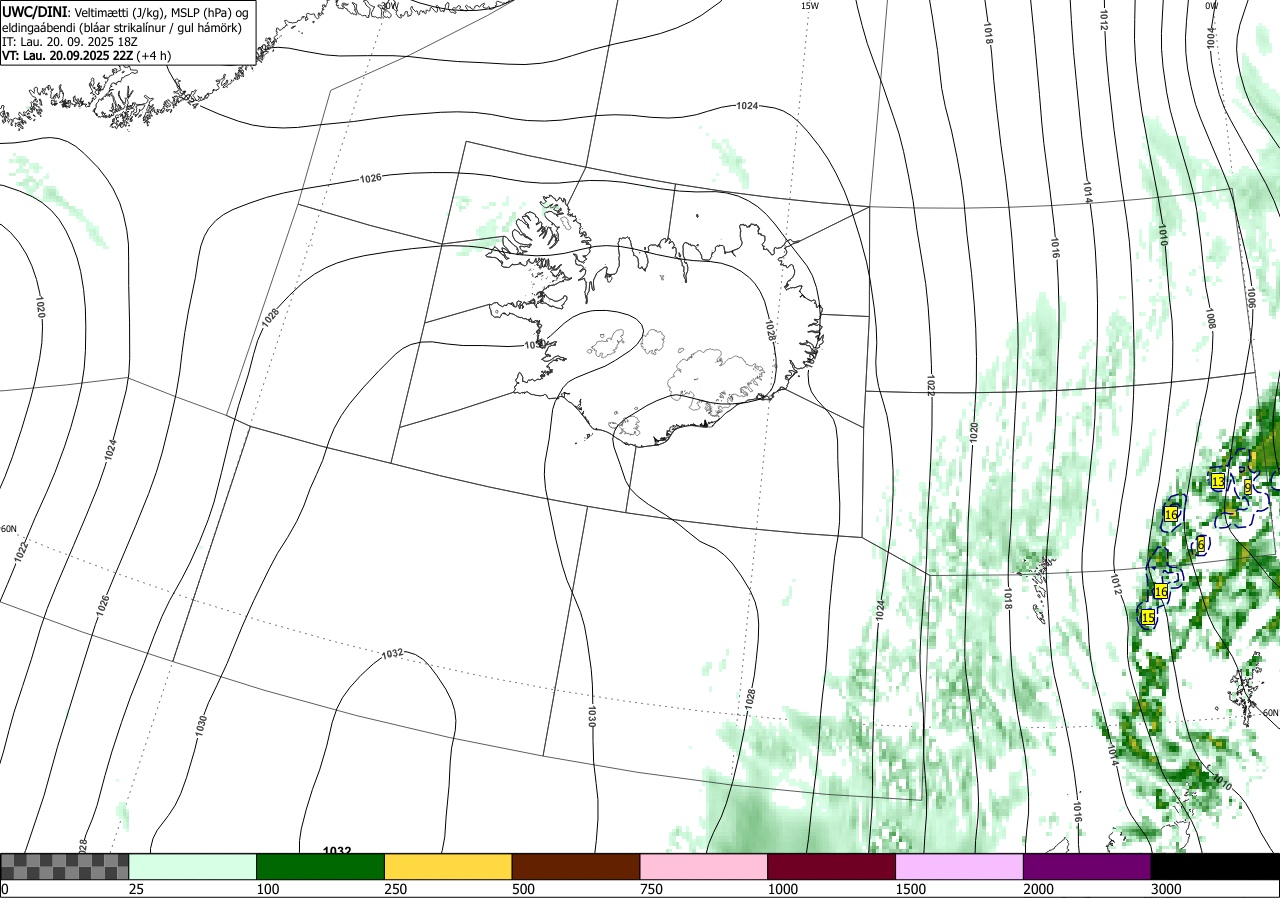The height and width of the screenshot is (898, 1280).
Task: Select the black above-3000 legend swatch
Action: tap(1215, 866)
